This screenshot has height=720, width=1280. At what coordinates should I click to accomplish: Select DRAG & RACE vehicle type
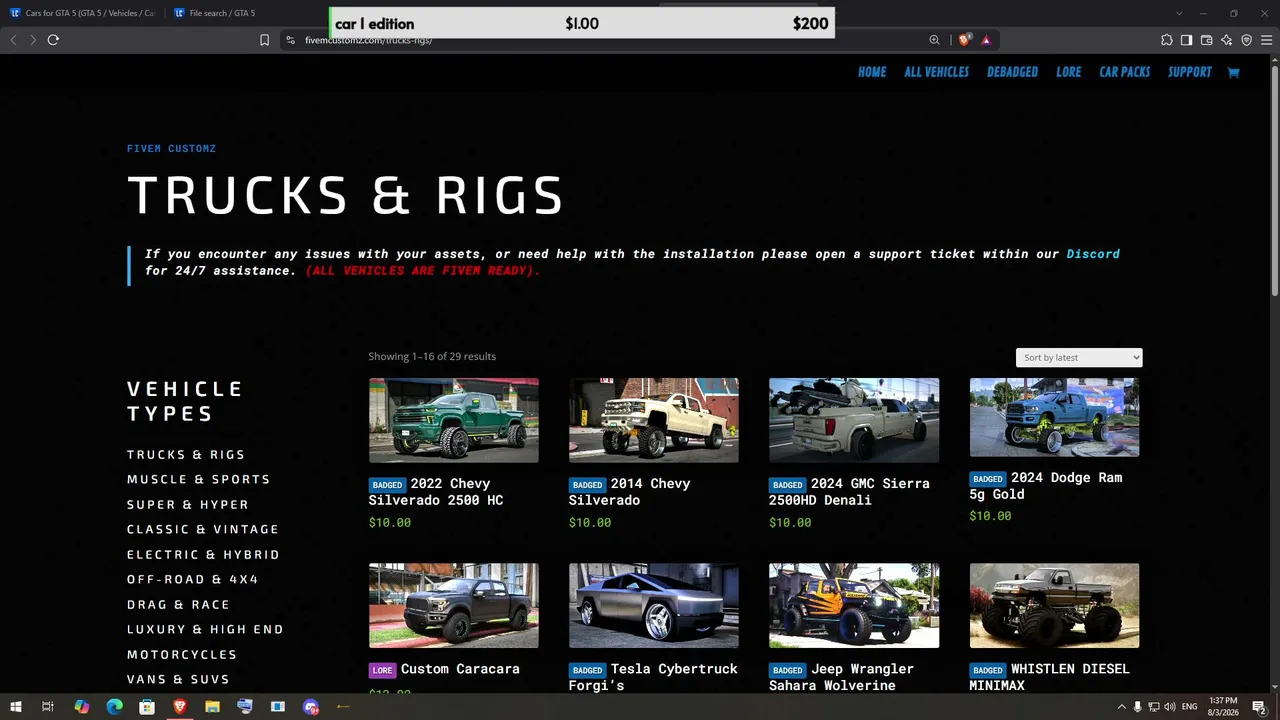point(179,604)
